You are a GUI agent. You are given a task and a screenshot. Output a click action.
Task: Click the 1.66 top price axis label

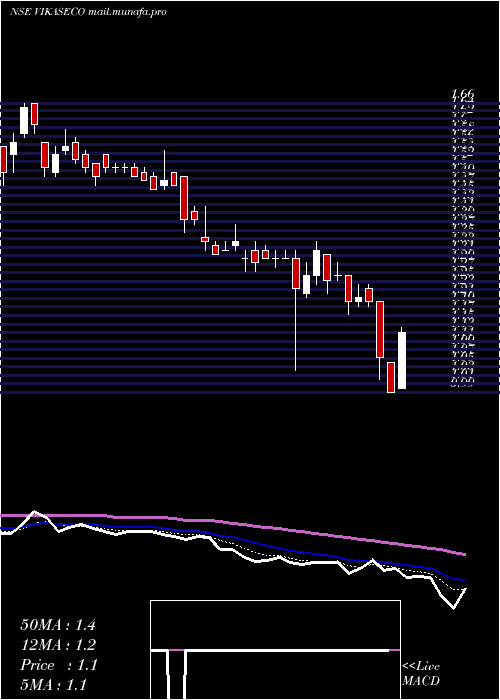(463, 94)
